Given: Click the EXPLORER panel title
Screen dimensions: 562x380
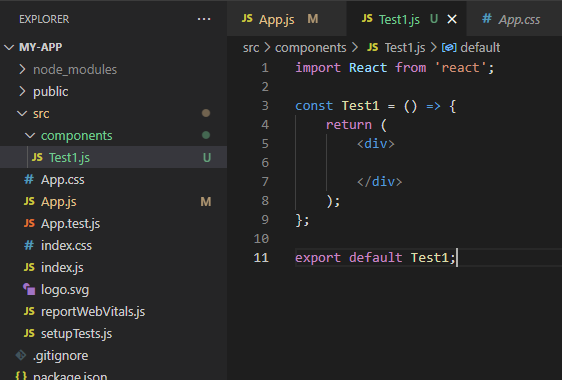Looking at the screenshot, I should 44,19.
